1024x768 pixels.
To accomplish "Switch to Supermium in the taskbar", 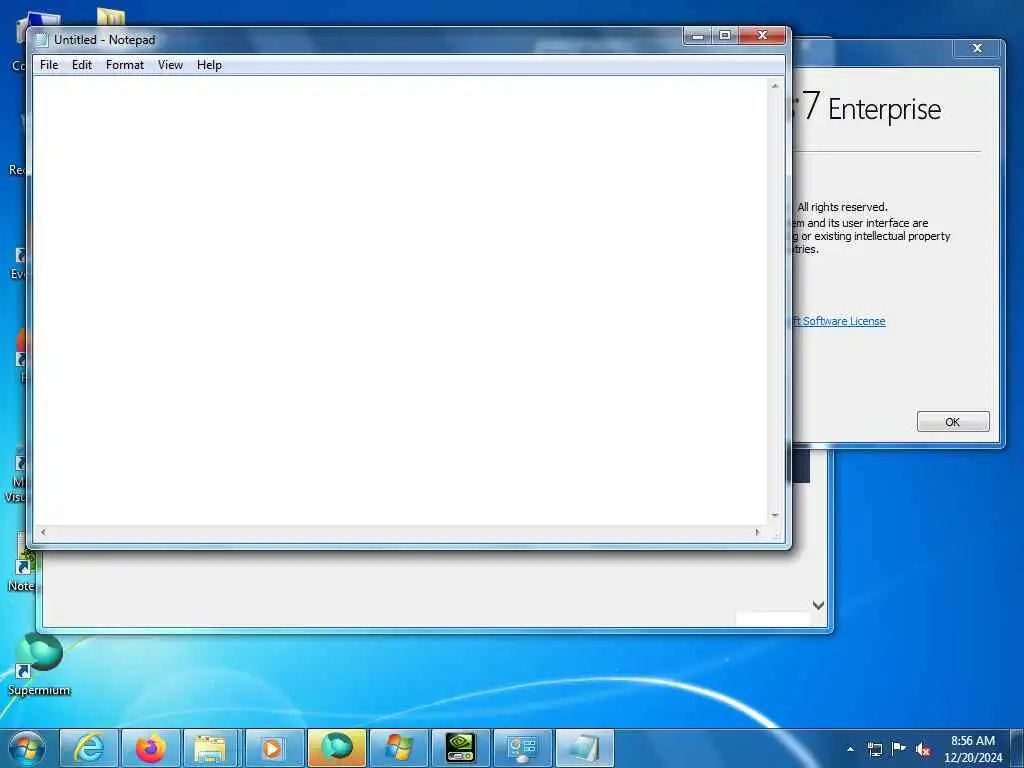I will click(x=336, y=748).
